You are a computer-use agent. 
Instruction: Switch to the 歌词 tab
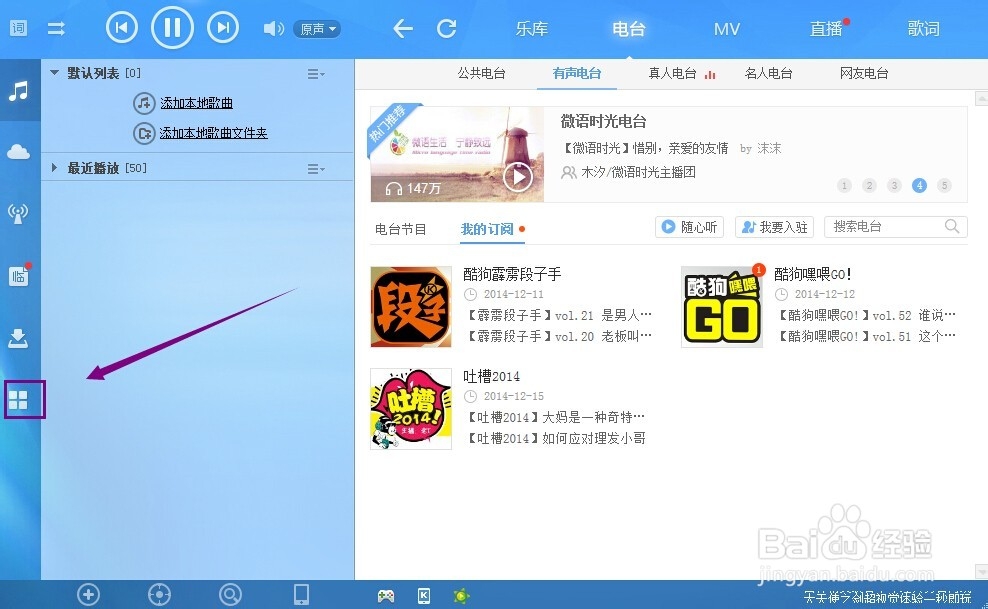[923, 29]
